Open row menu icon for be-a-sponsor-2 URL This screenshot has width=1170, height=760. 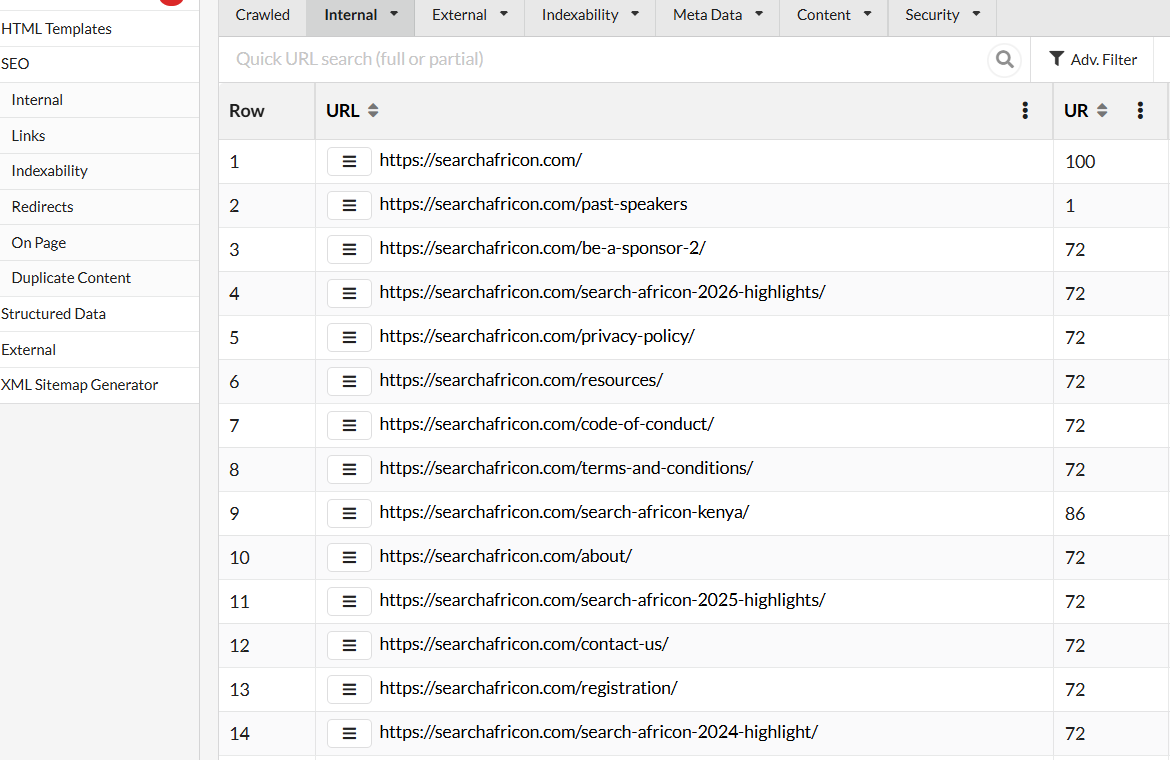click(x=349, y=249)
